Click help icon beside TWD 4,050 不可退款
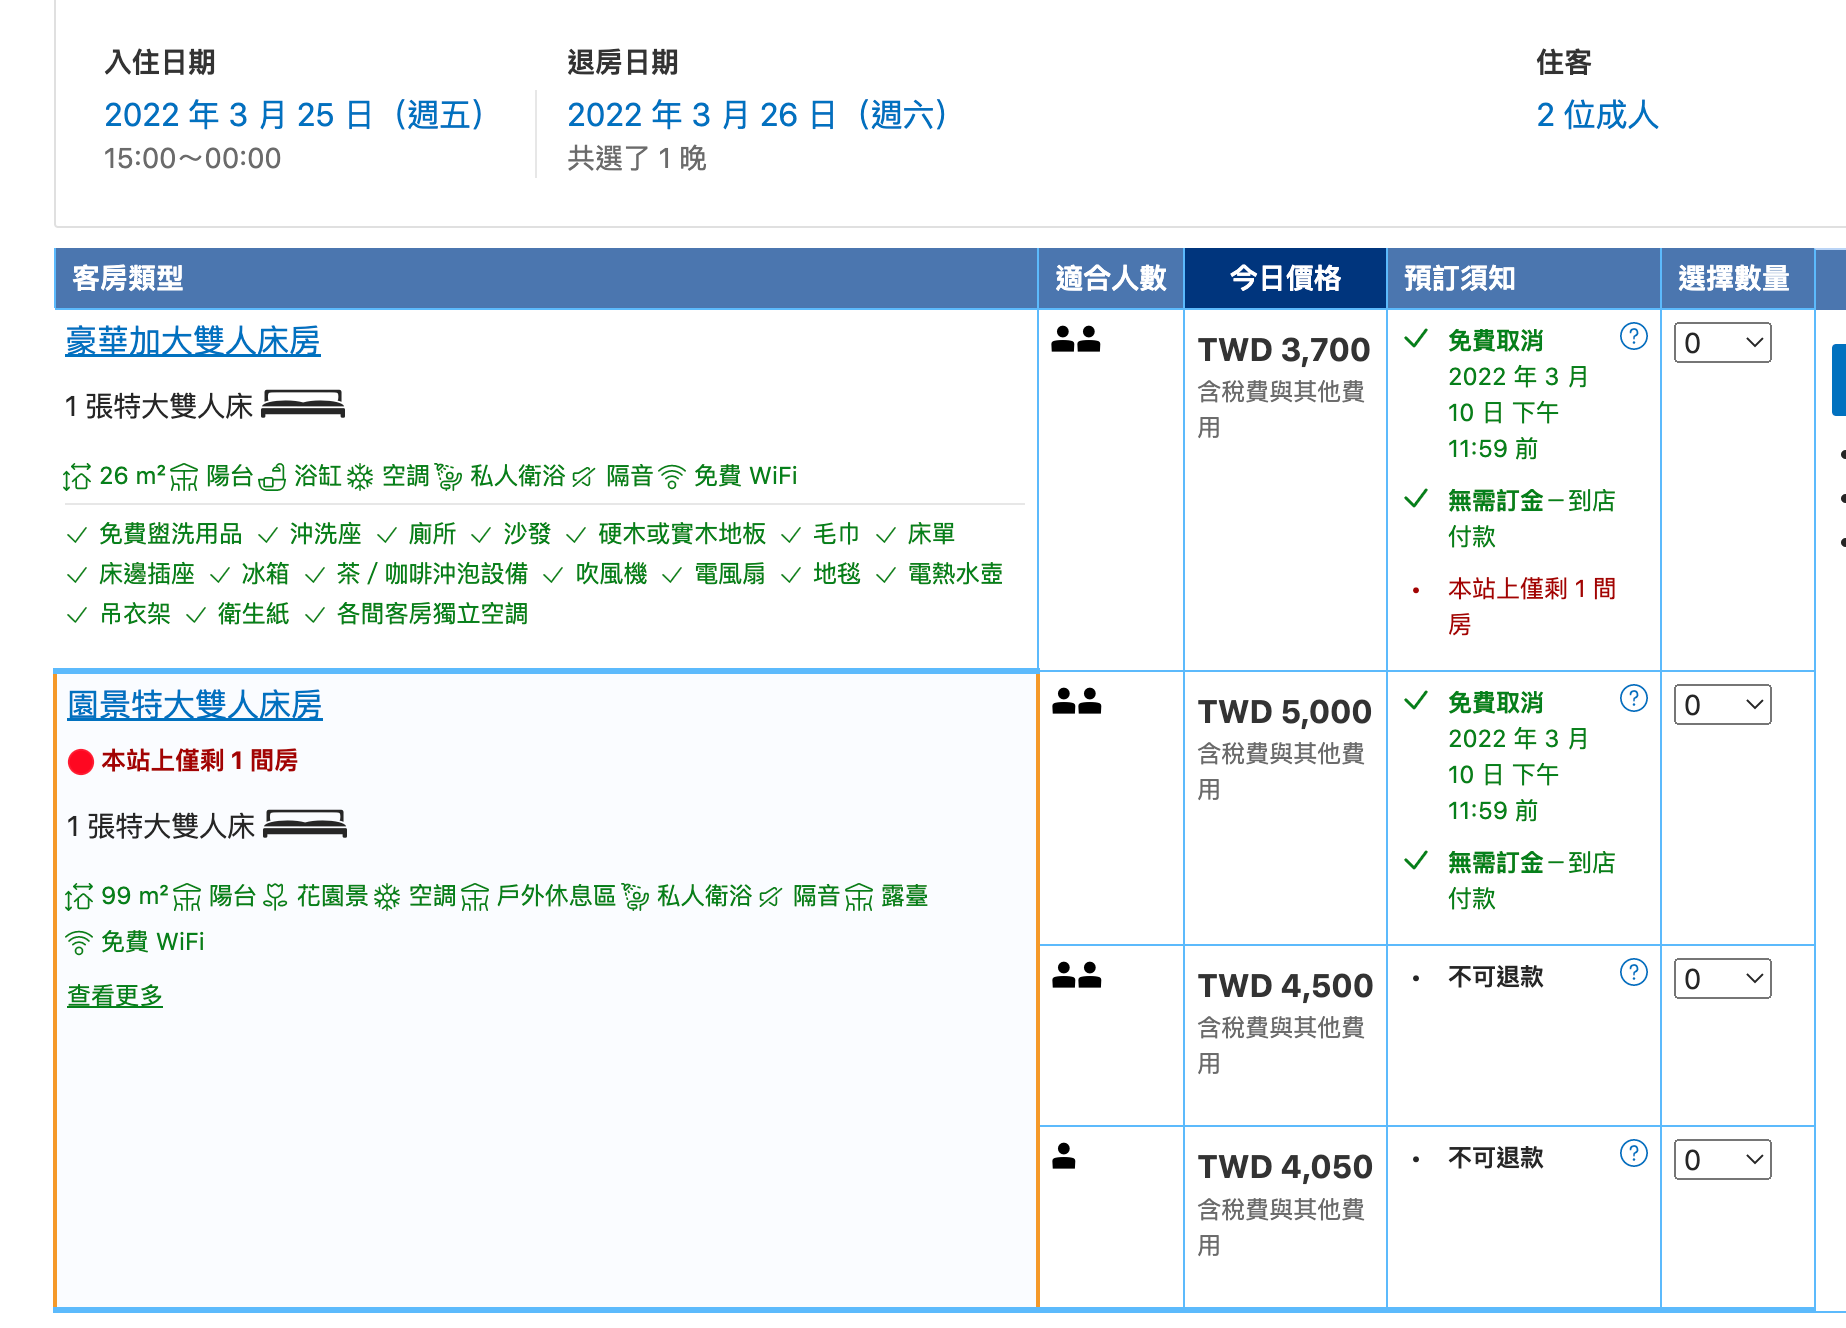Image resolution: width=1846 pixels, height=1328 pixels. pyautogui.click(x=1633, y=1154)
